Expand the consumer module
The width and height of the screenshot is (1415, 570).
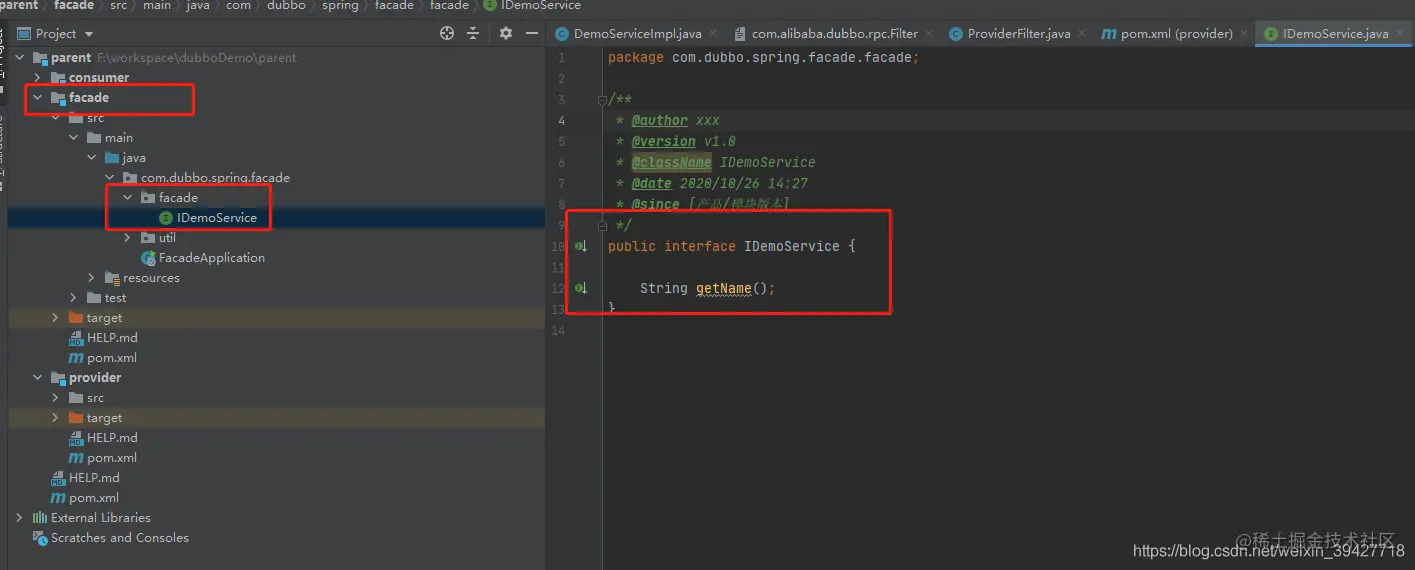[x=38, y=78]
